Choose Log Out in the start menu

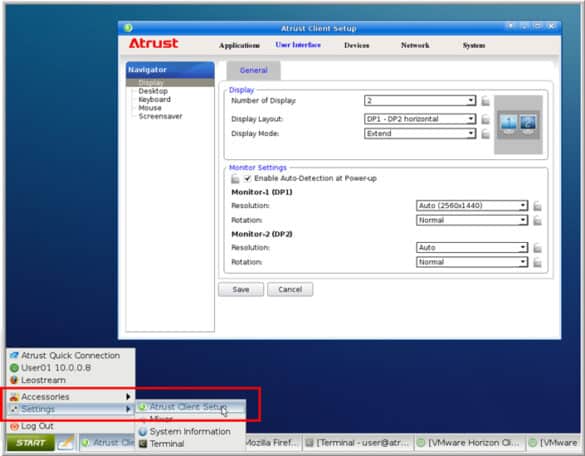(70, 426)
